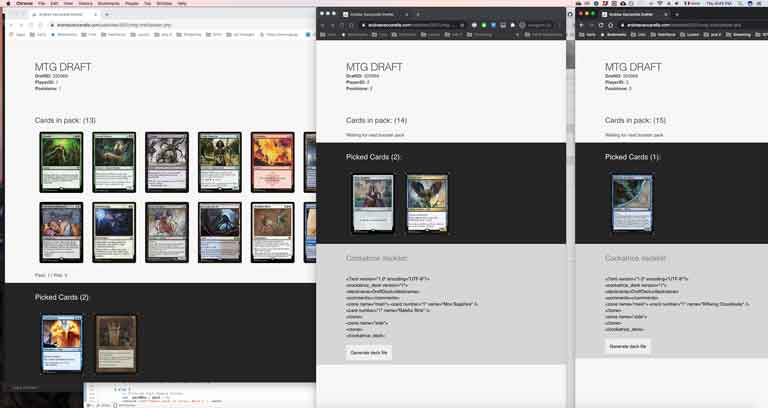Click the 'Cockatrice decklist' heading in middle window
Image resolution: width=768 pixels, height=408 pixels.
pyautogui.click(x=377, y=258)
